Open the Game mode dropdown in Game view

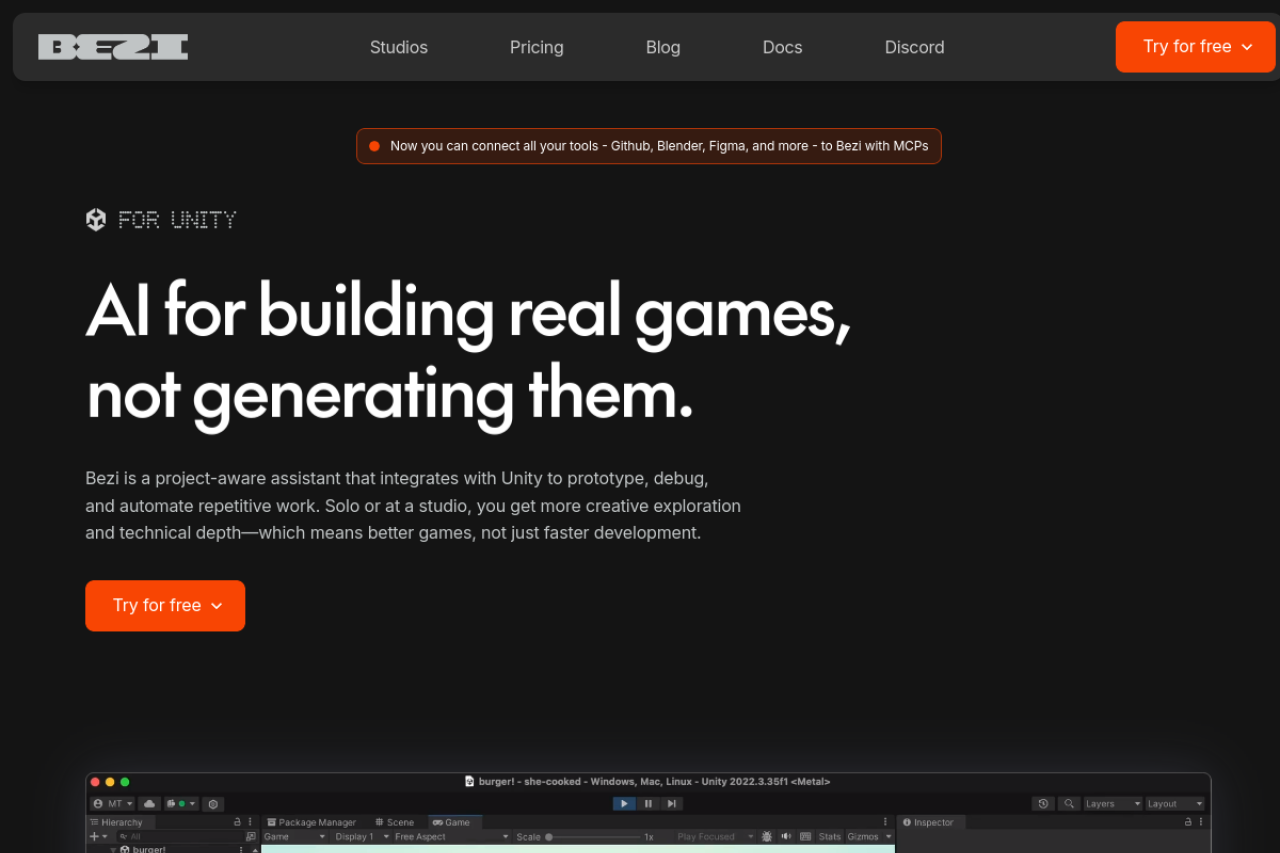pos(295,837)
